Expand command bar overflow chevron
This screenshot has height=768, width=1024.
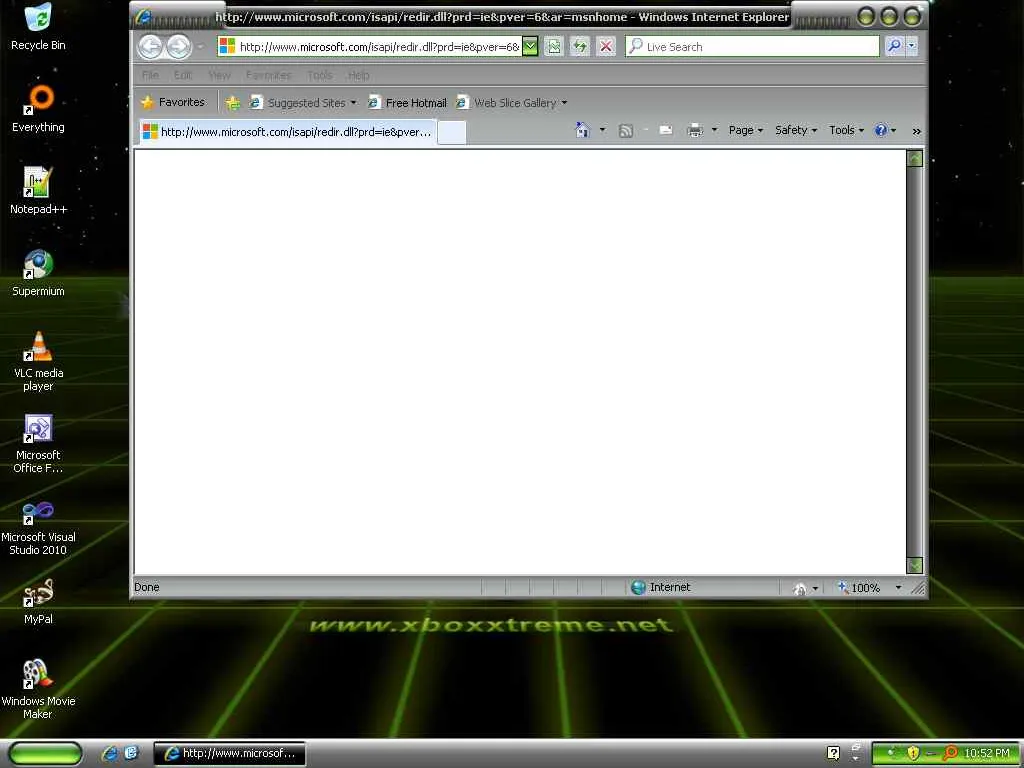(916, 131)
